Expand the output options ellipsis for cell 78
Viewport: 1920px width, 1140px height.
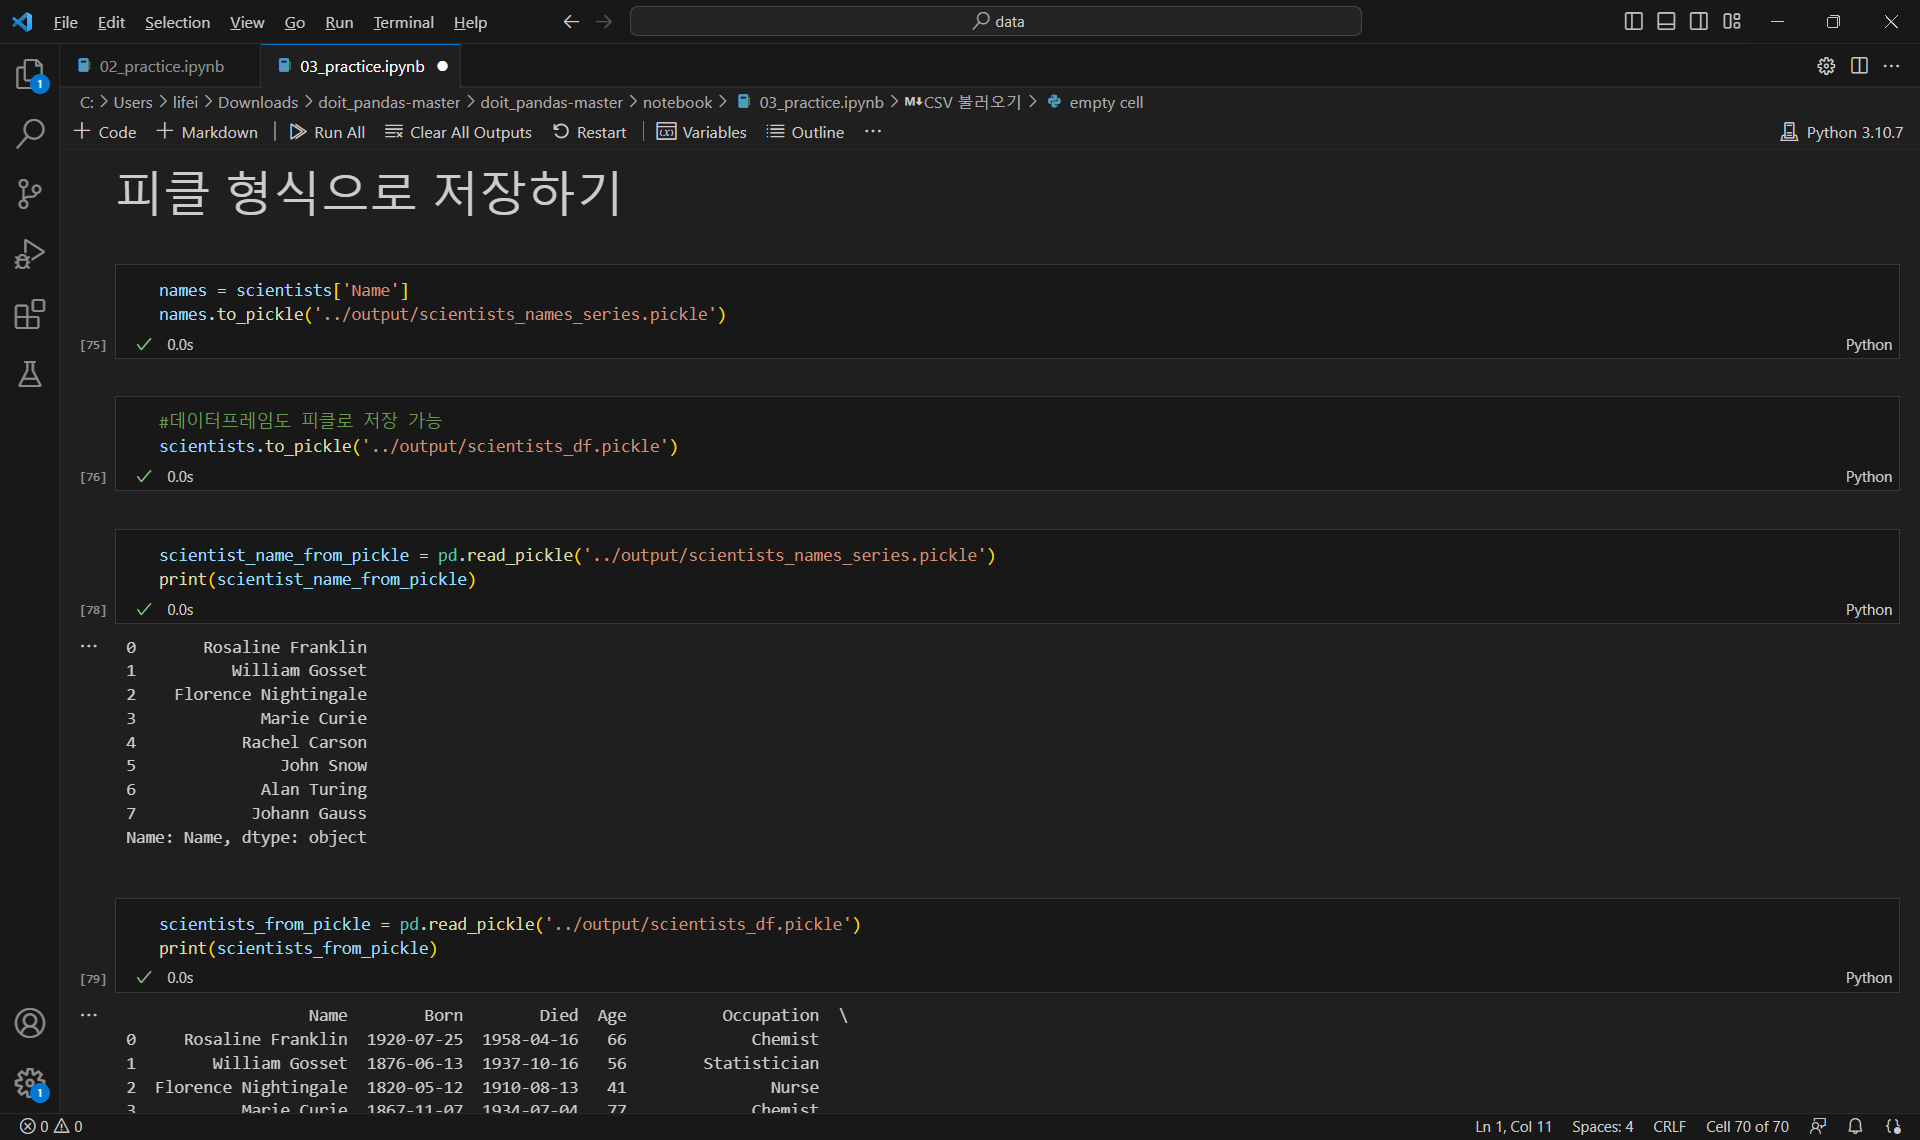coord(89,647)
